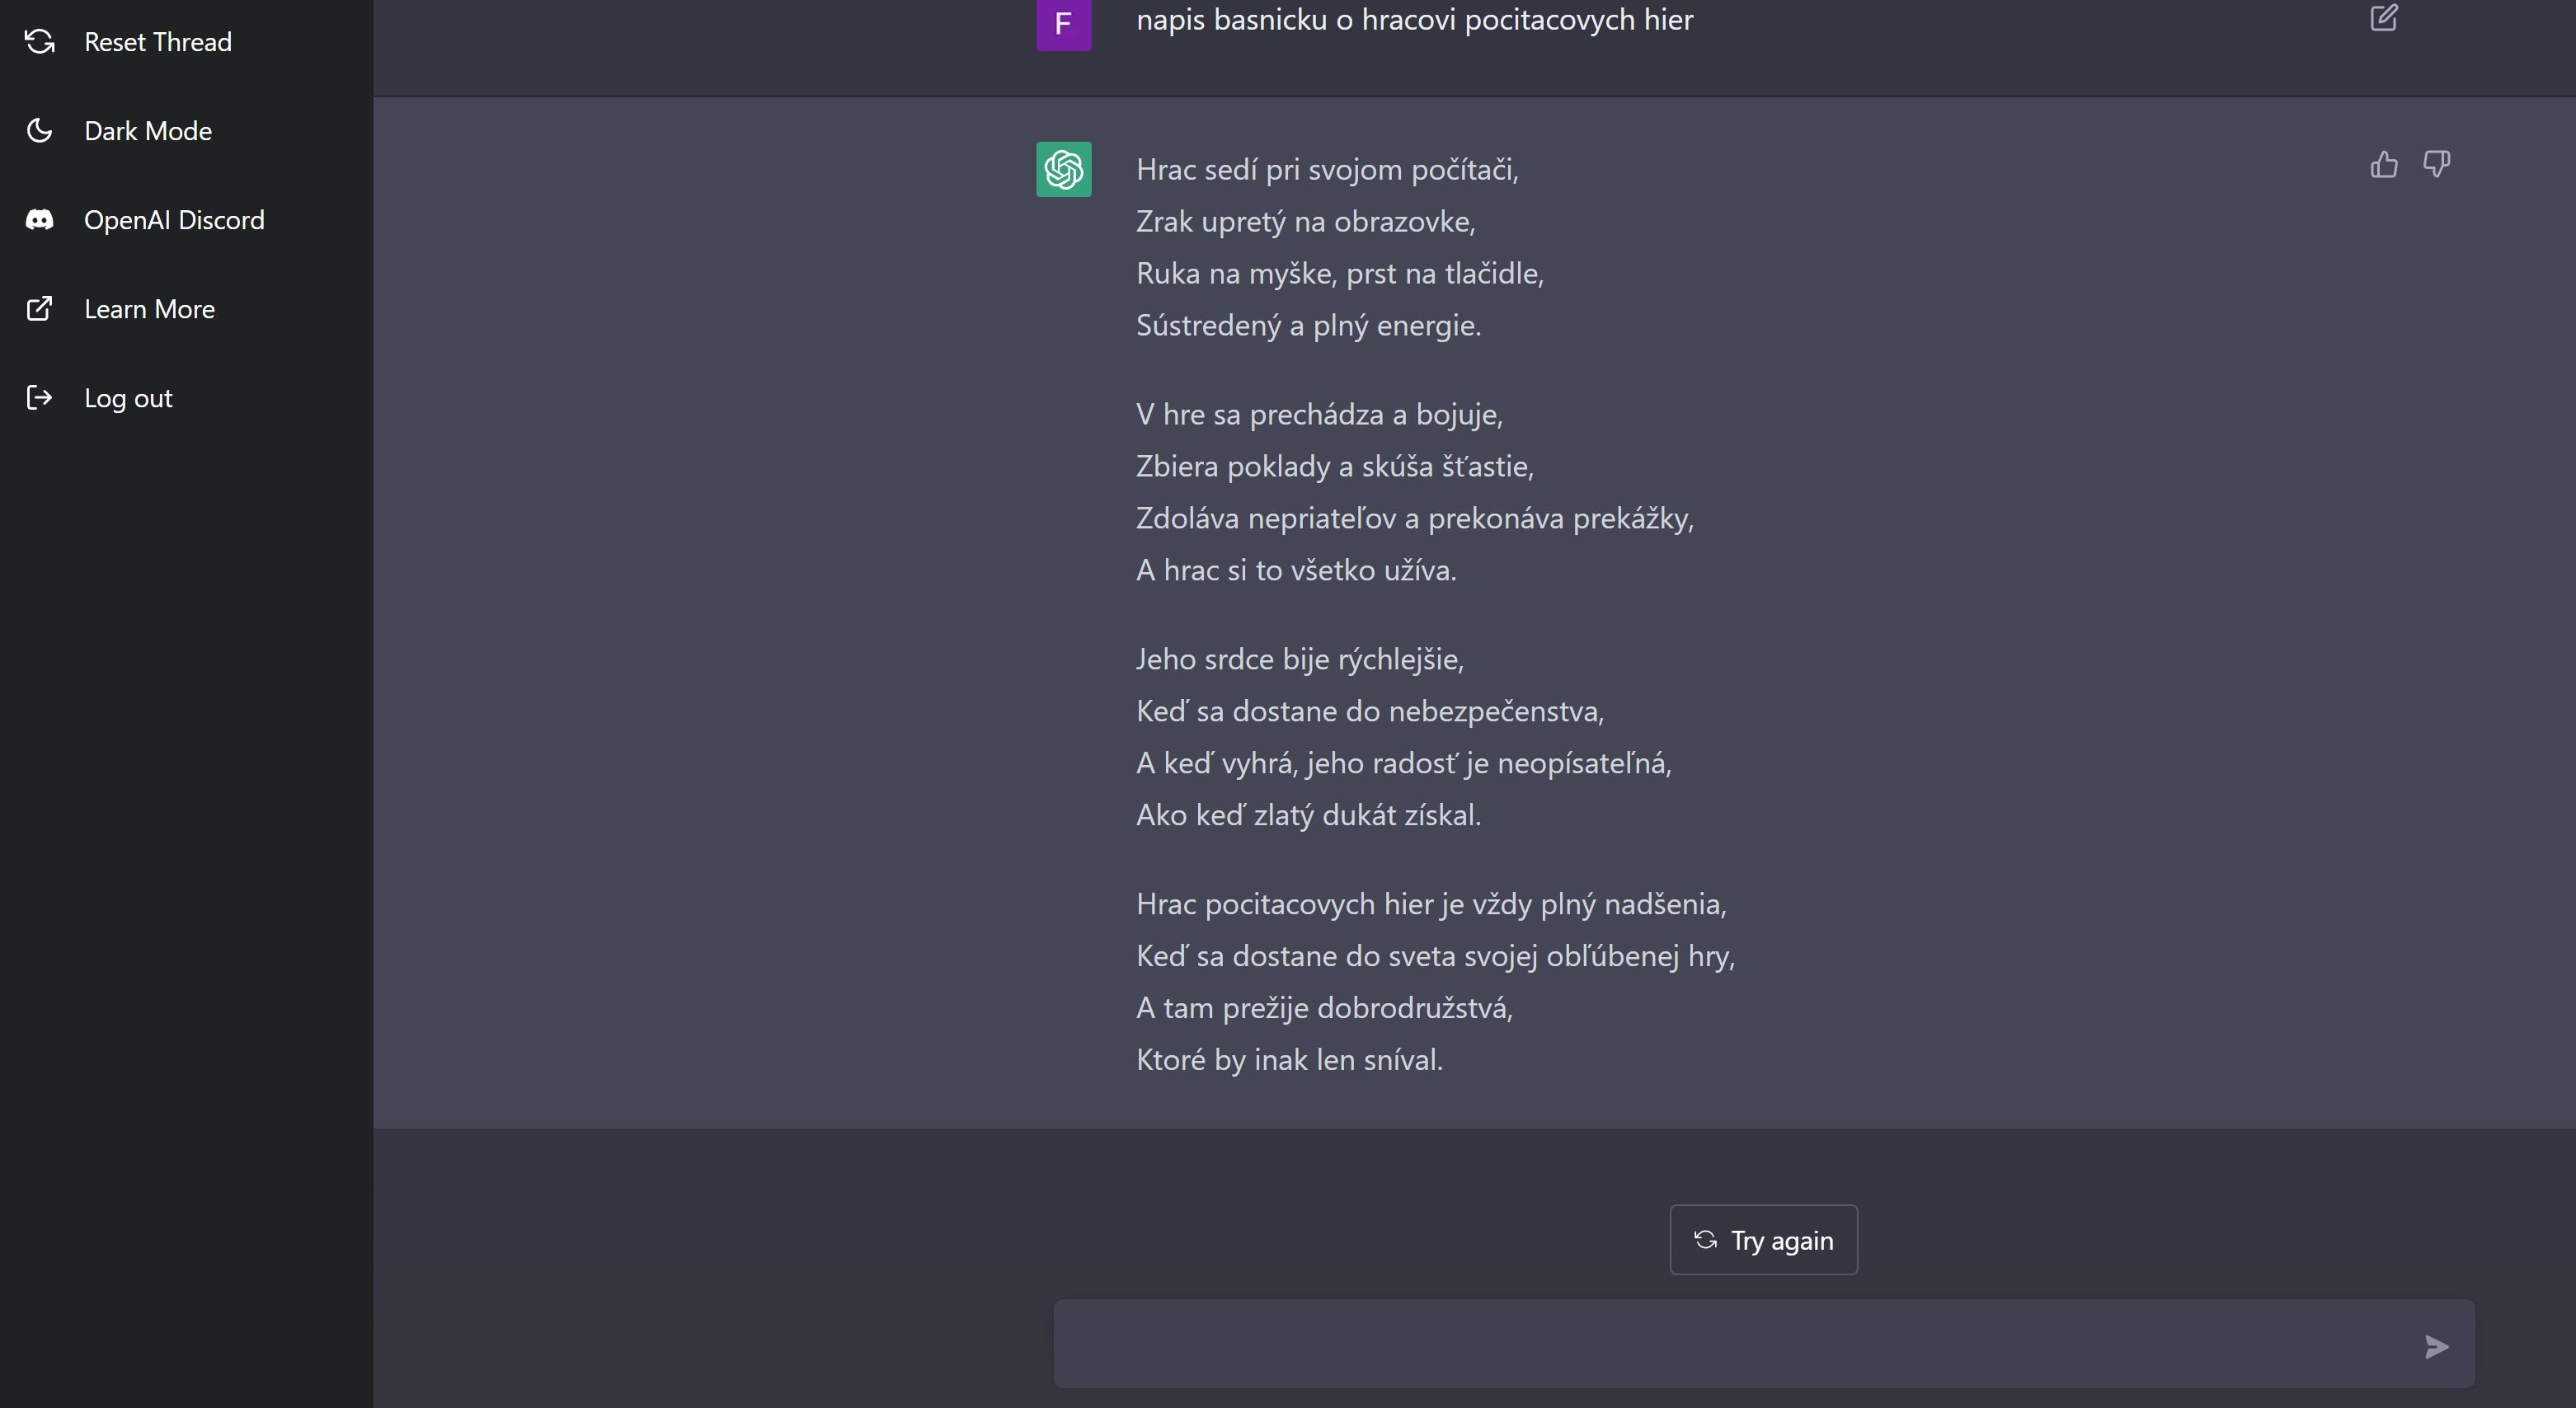
Task: Click the Reset Thread refresh icon
Action: (x=40, y=42)
